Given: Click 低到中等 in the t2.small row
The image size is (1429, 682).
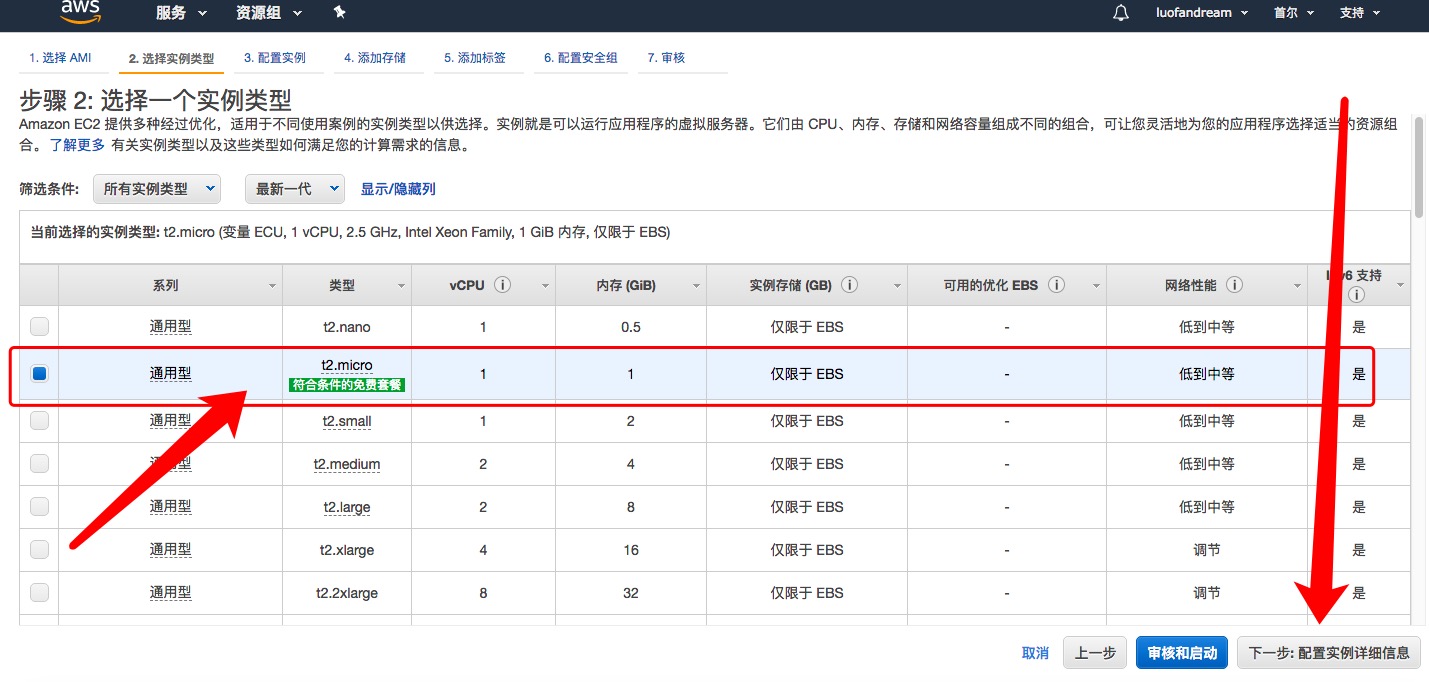Looking at the screenshot, I should coord(1207,421).
